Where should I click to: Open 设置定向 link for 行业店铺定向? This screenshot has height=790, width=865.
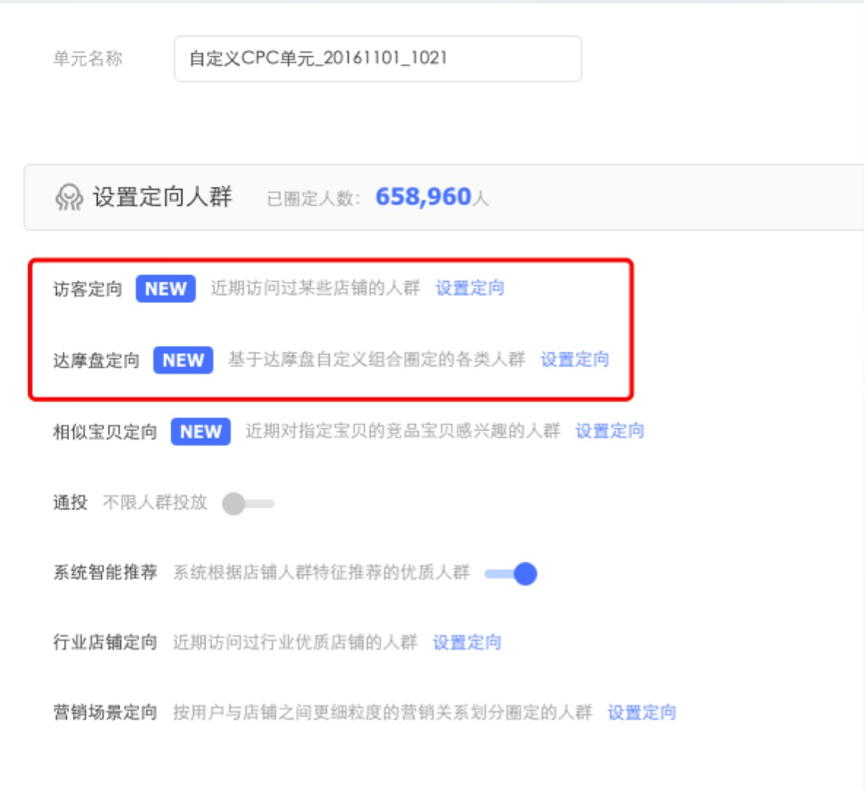pos(467,643)
